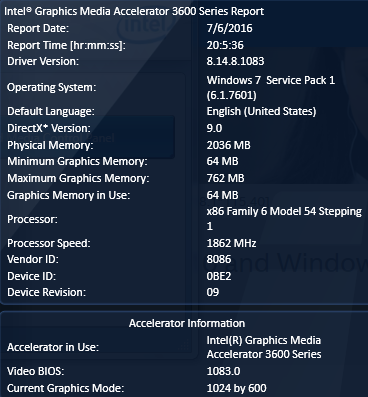Select Driver Version 8.14.8.1083 value
The width and height of the screenshot is (368, 397).
coord(235,61)
